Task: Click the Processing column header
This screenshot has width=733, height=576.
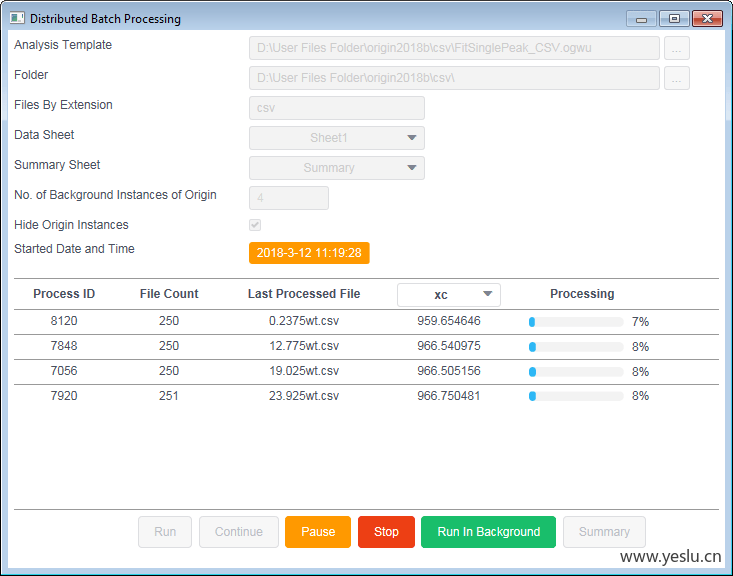Action: tap(582, 294)
